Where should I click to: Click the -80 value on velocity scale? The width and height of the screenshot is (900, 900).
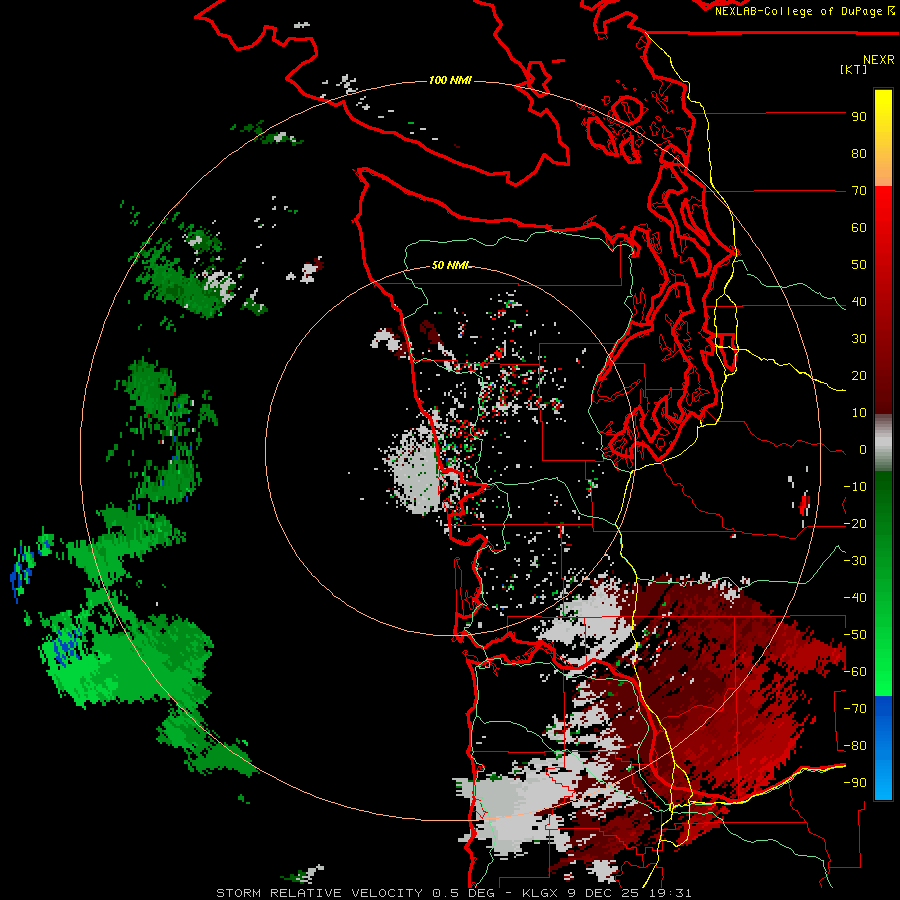coord(855,746)
